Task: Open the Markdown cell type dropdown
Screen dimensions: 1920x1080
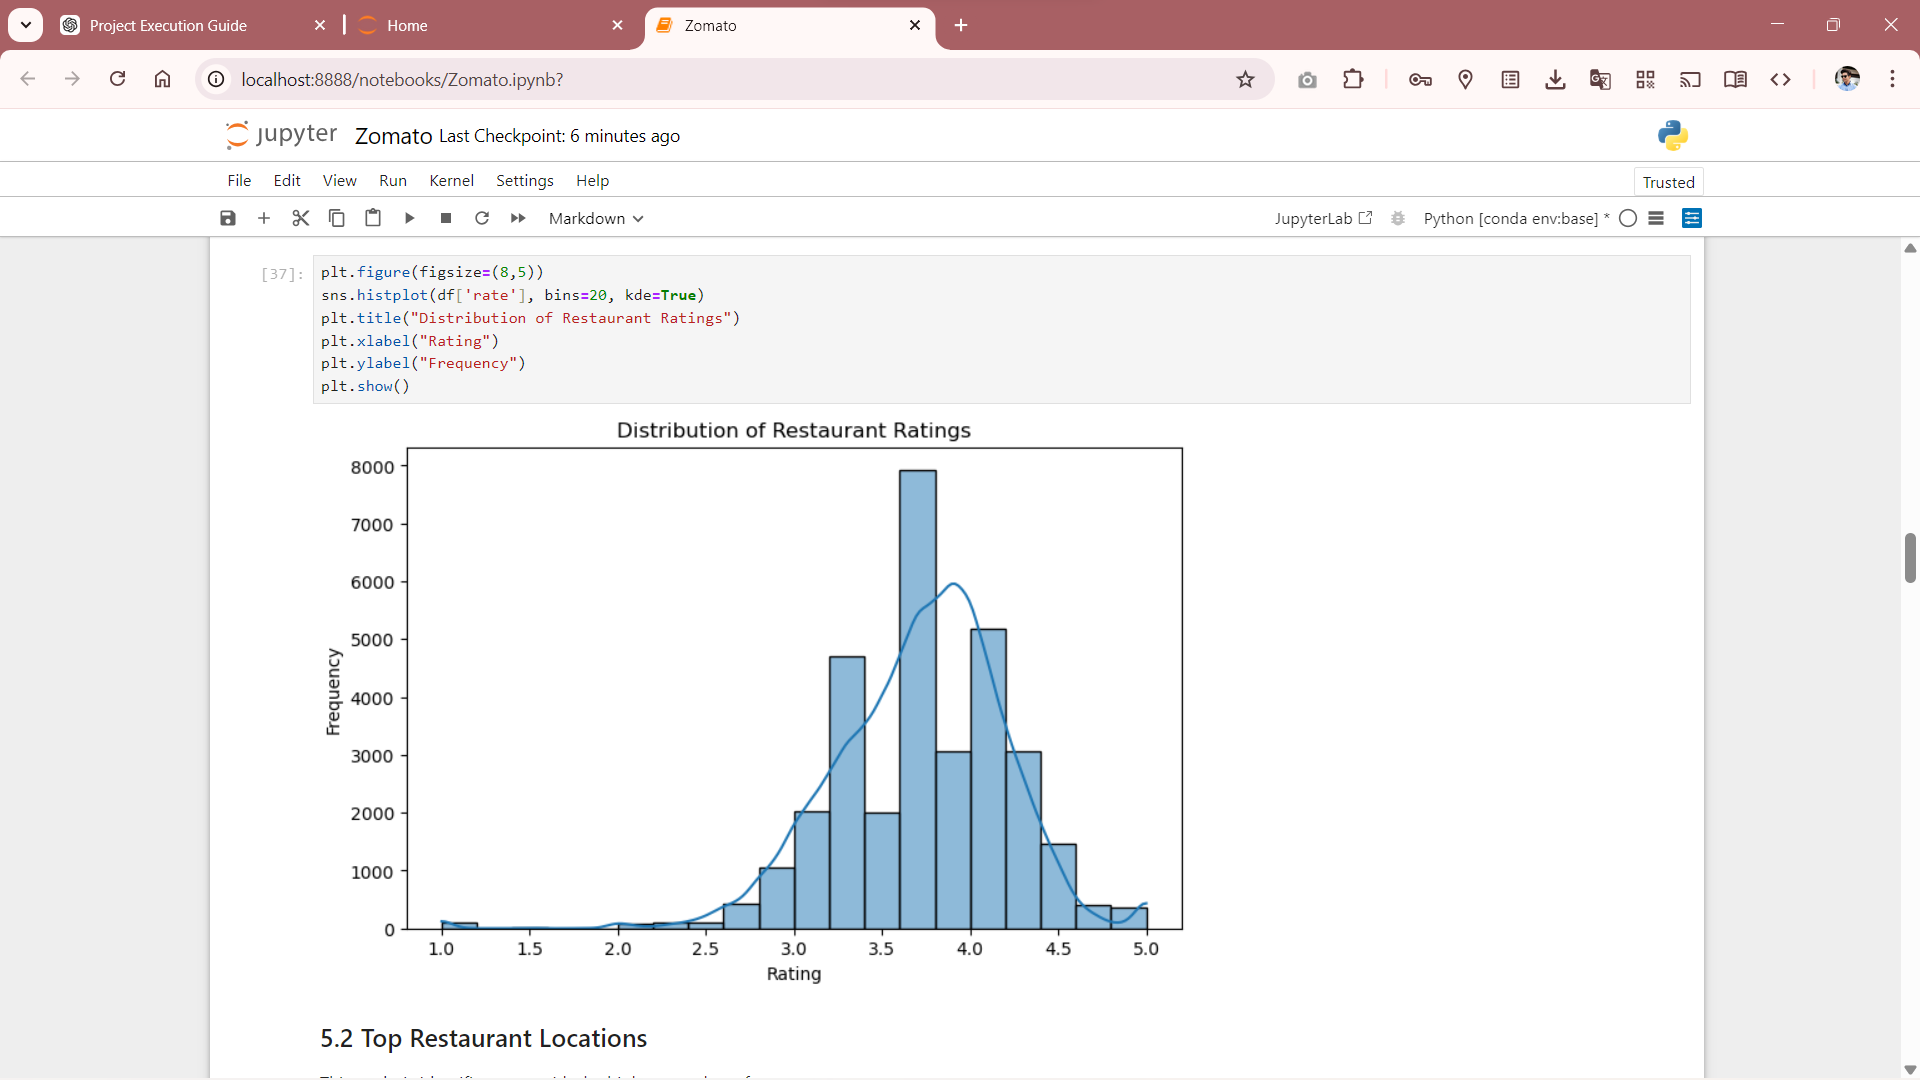Action: point(596,218)
